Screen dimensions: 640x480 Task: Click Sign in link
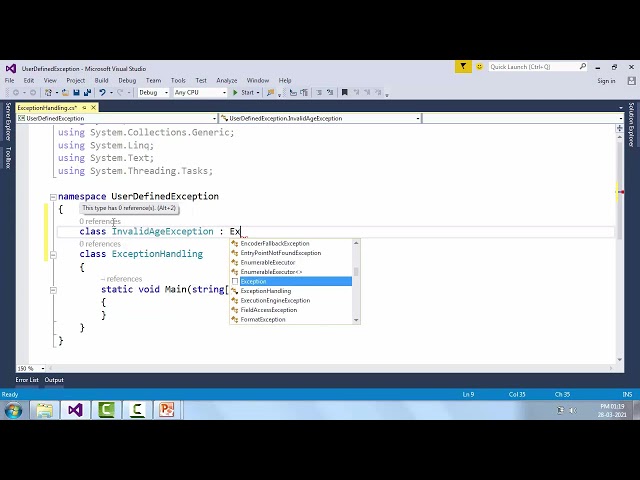(x=606, y=81)
